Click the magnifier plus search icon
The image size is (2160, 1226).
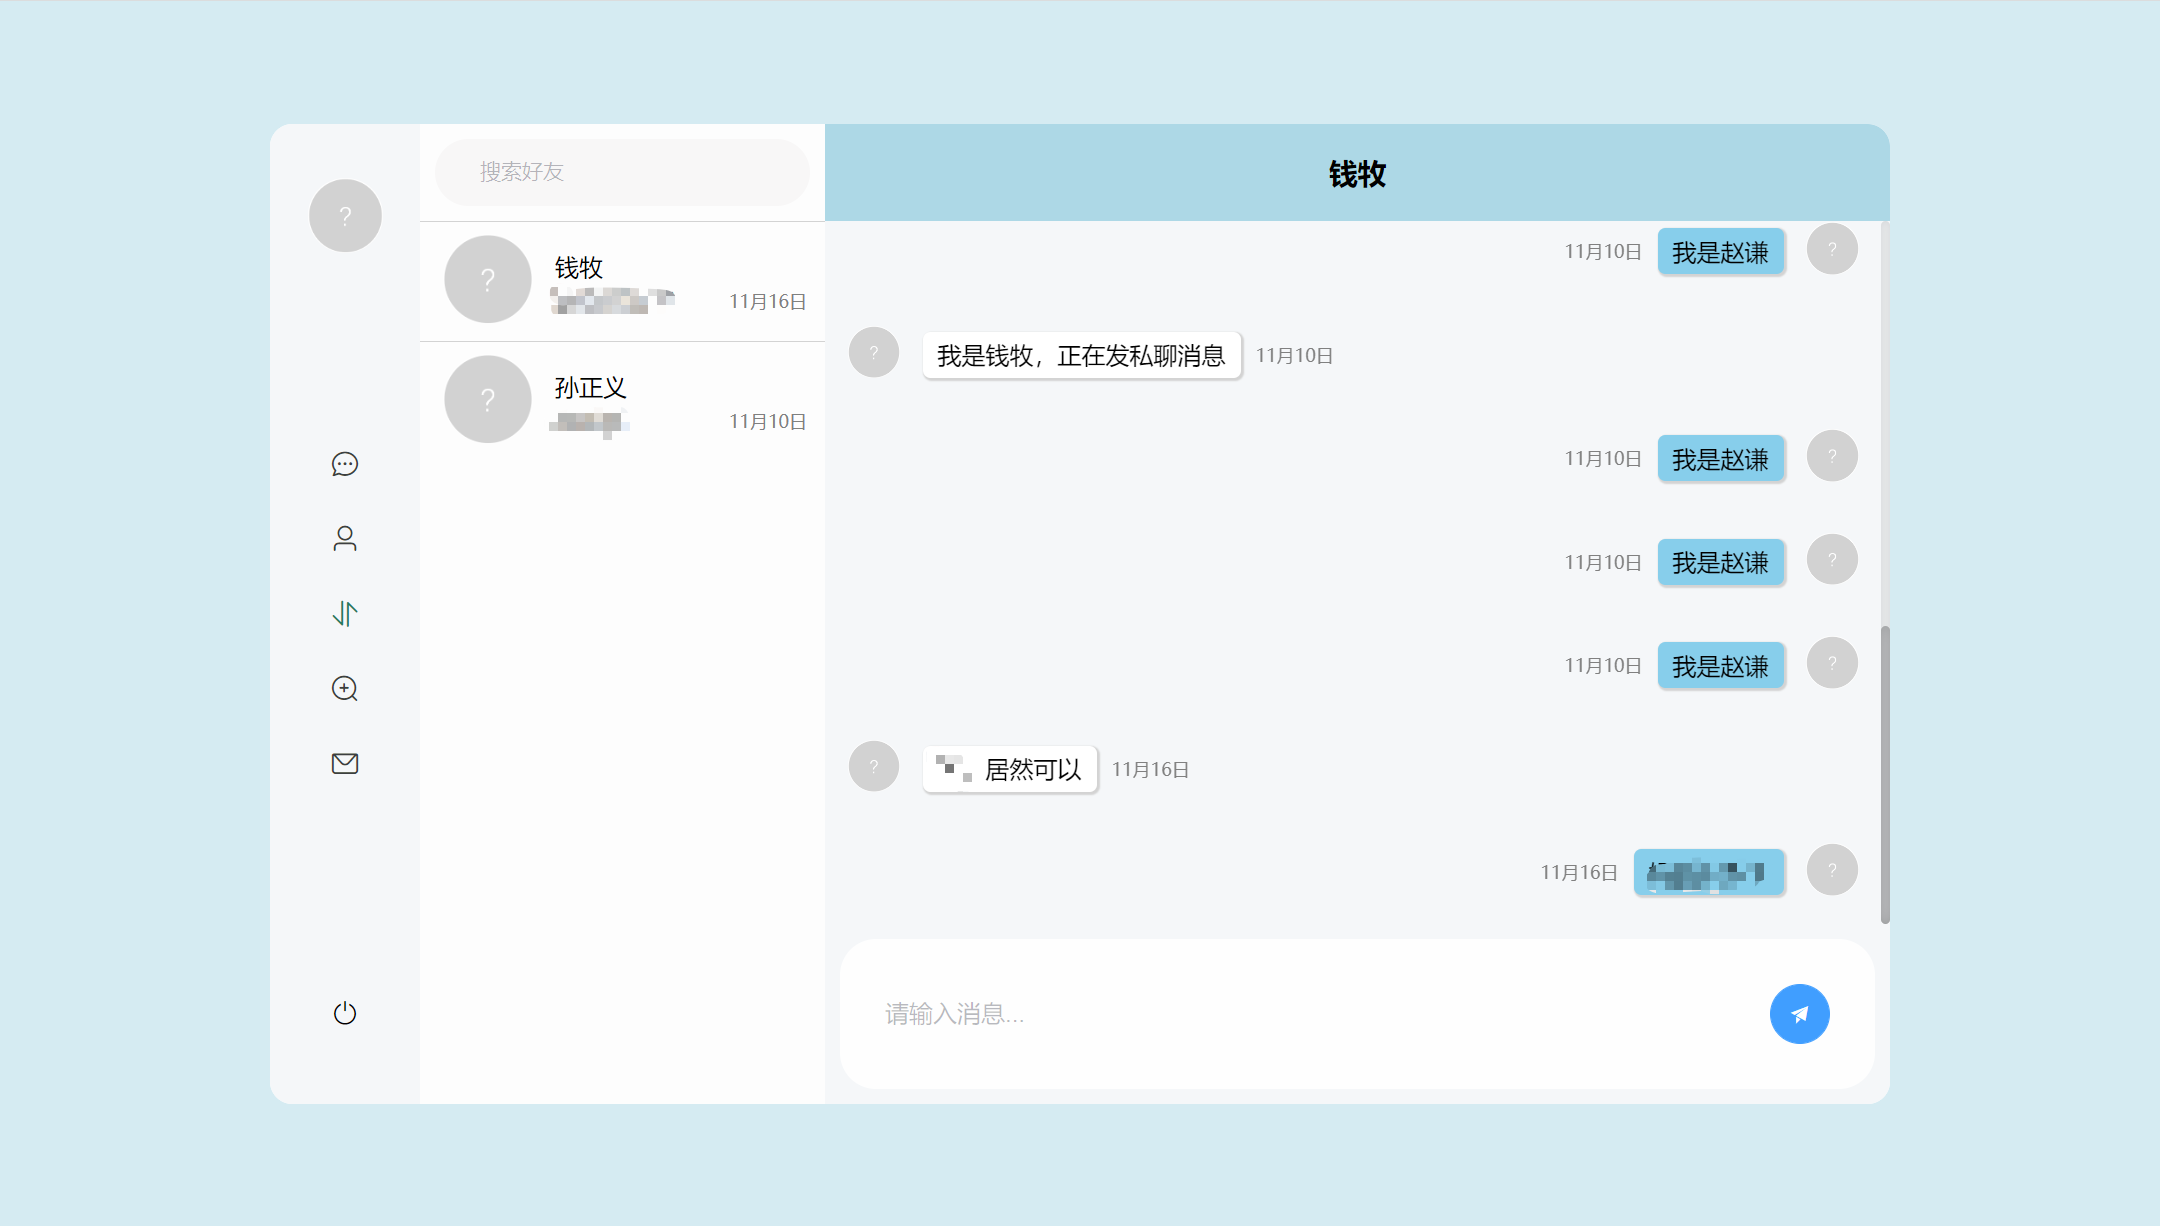[345, 689]
